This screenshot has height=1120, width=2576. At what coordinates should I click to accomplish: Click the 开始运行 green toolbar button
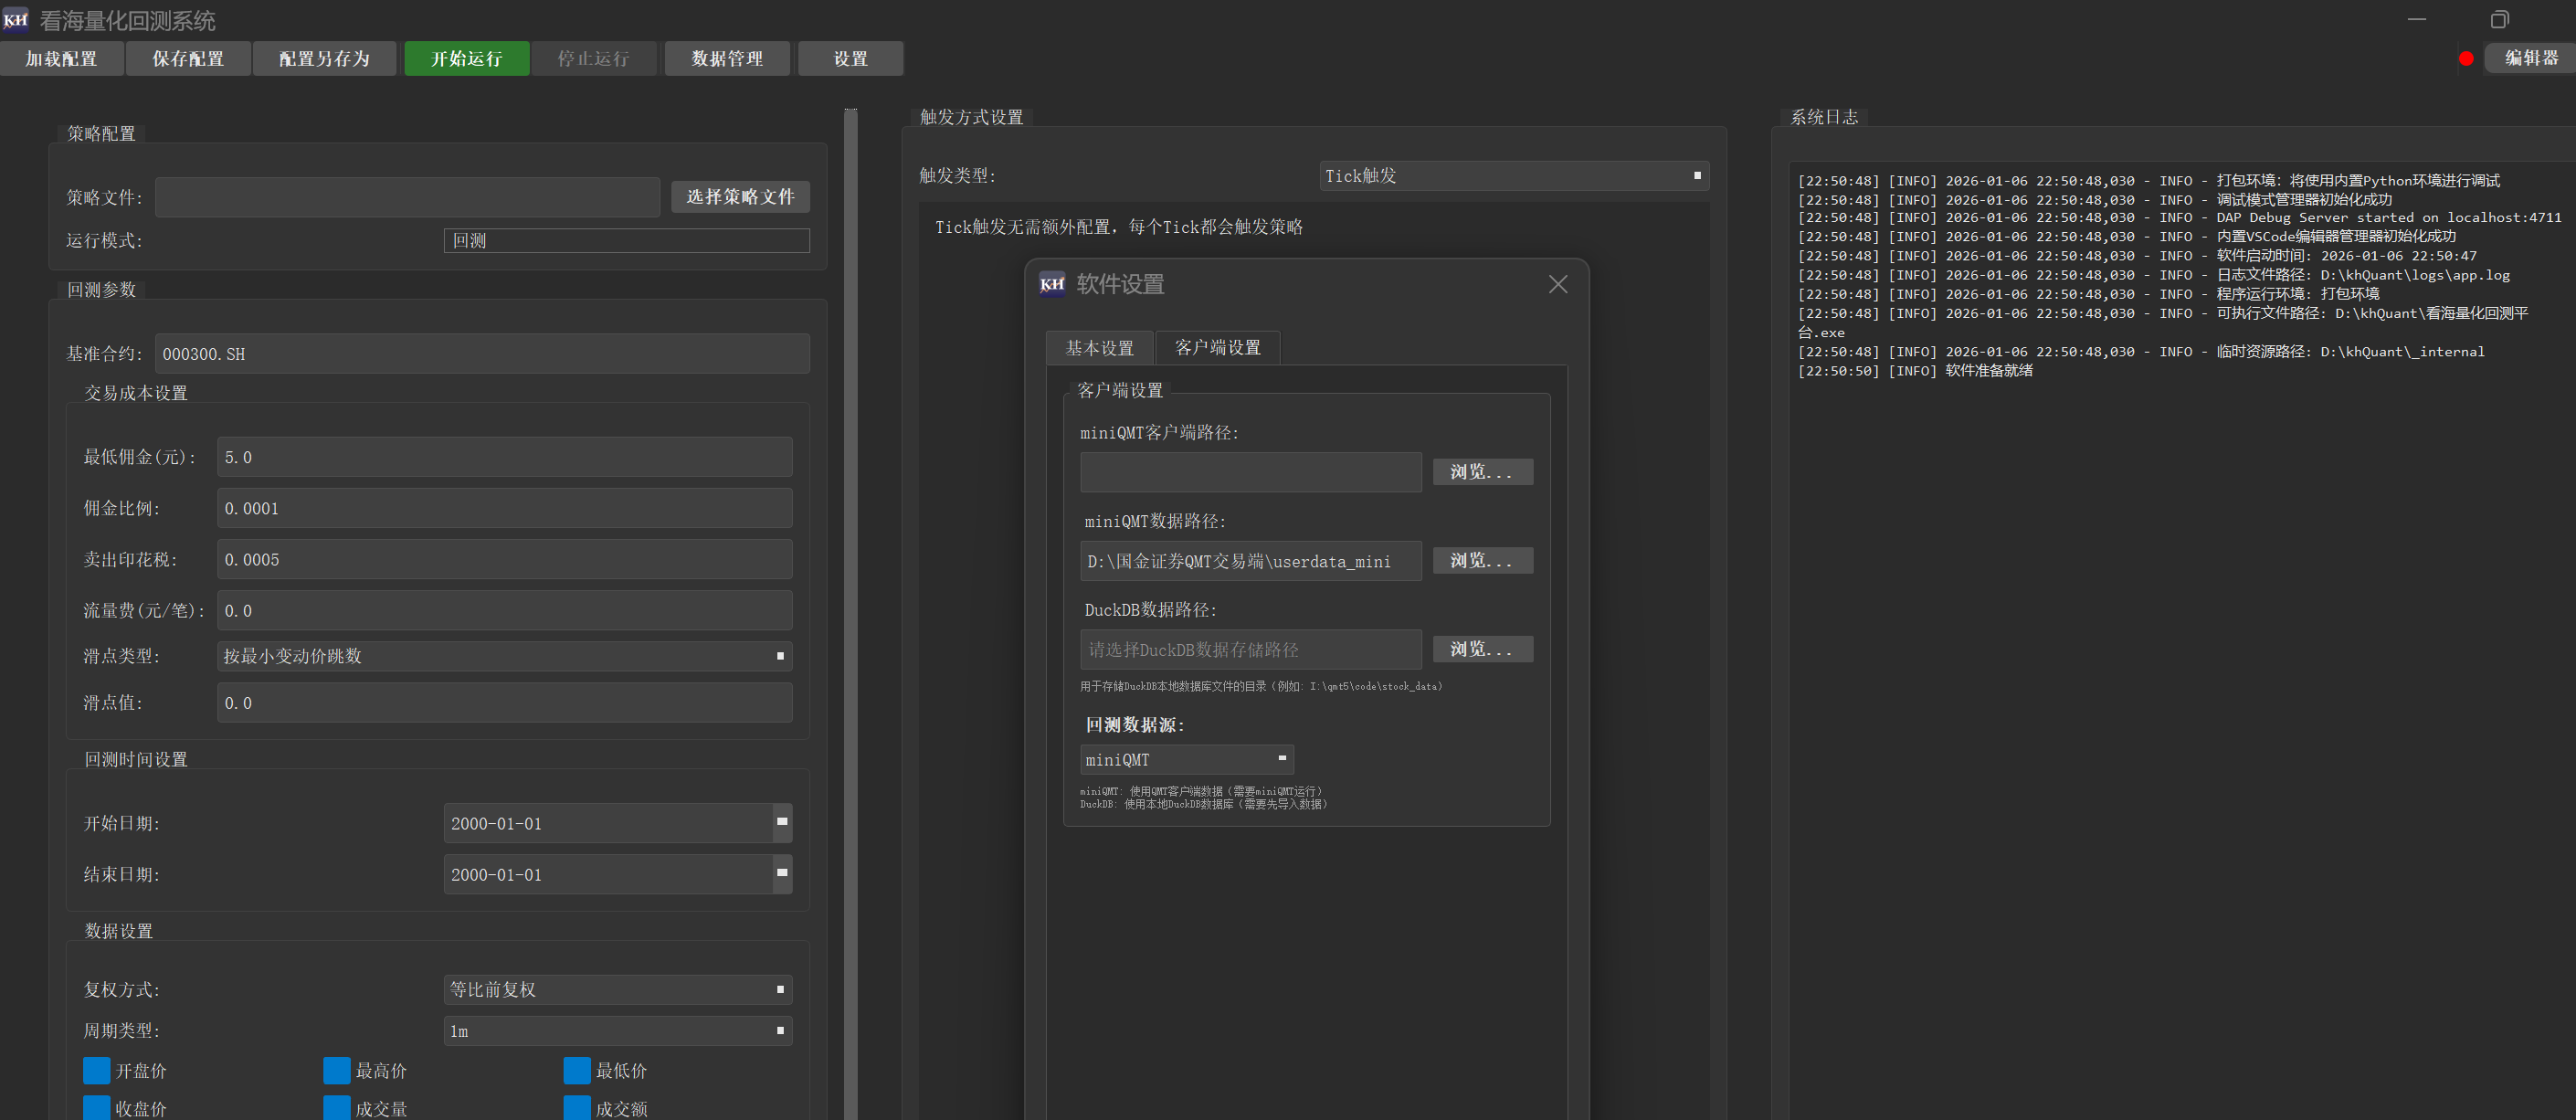466,59
